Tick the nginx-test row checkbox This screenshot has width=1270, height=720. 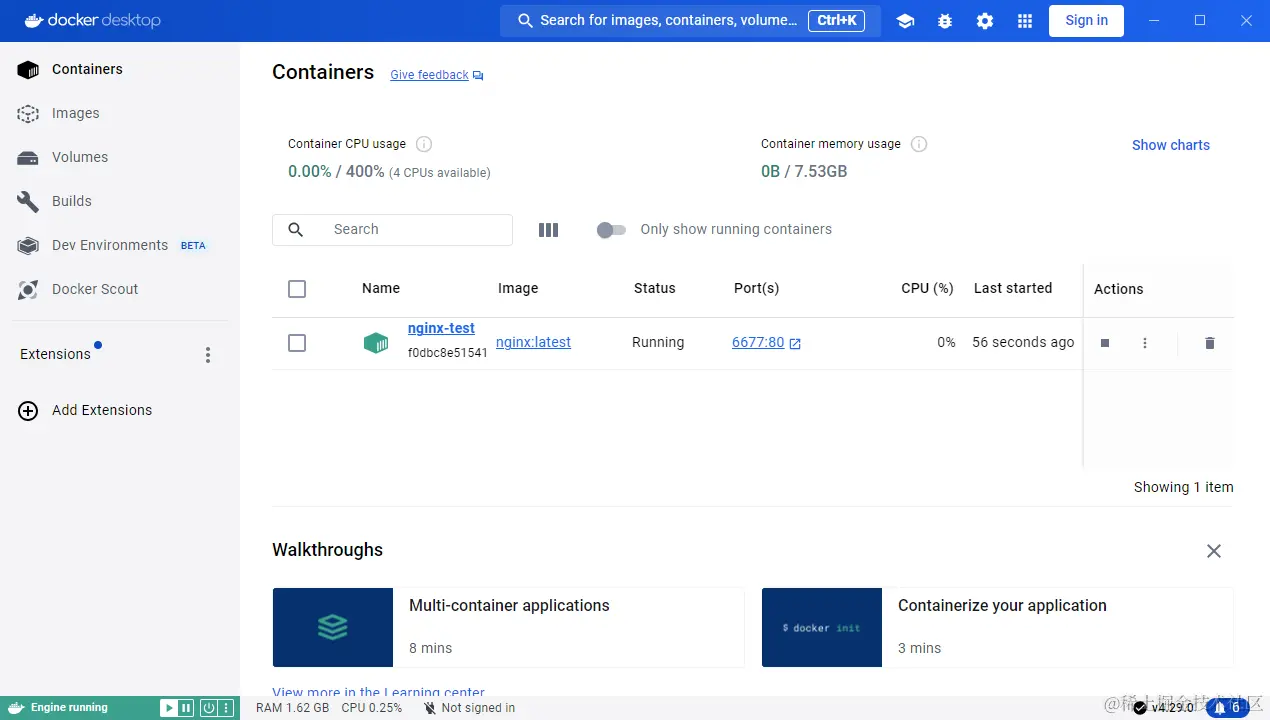pos(297,343)
